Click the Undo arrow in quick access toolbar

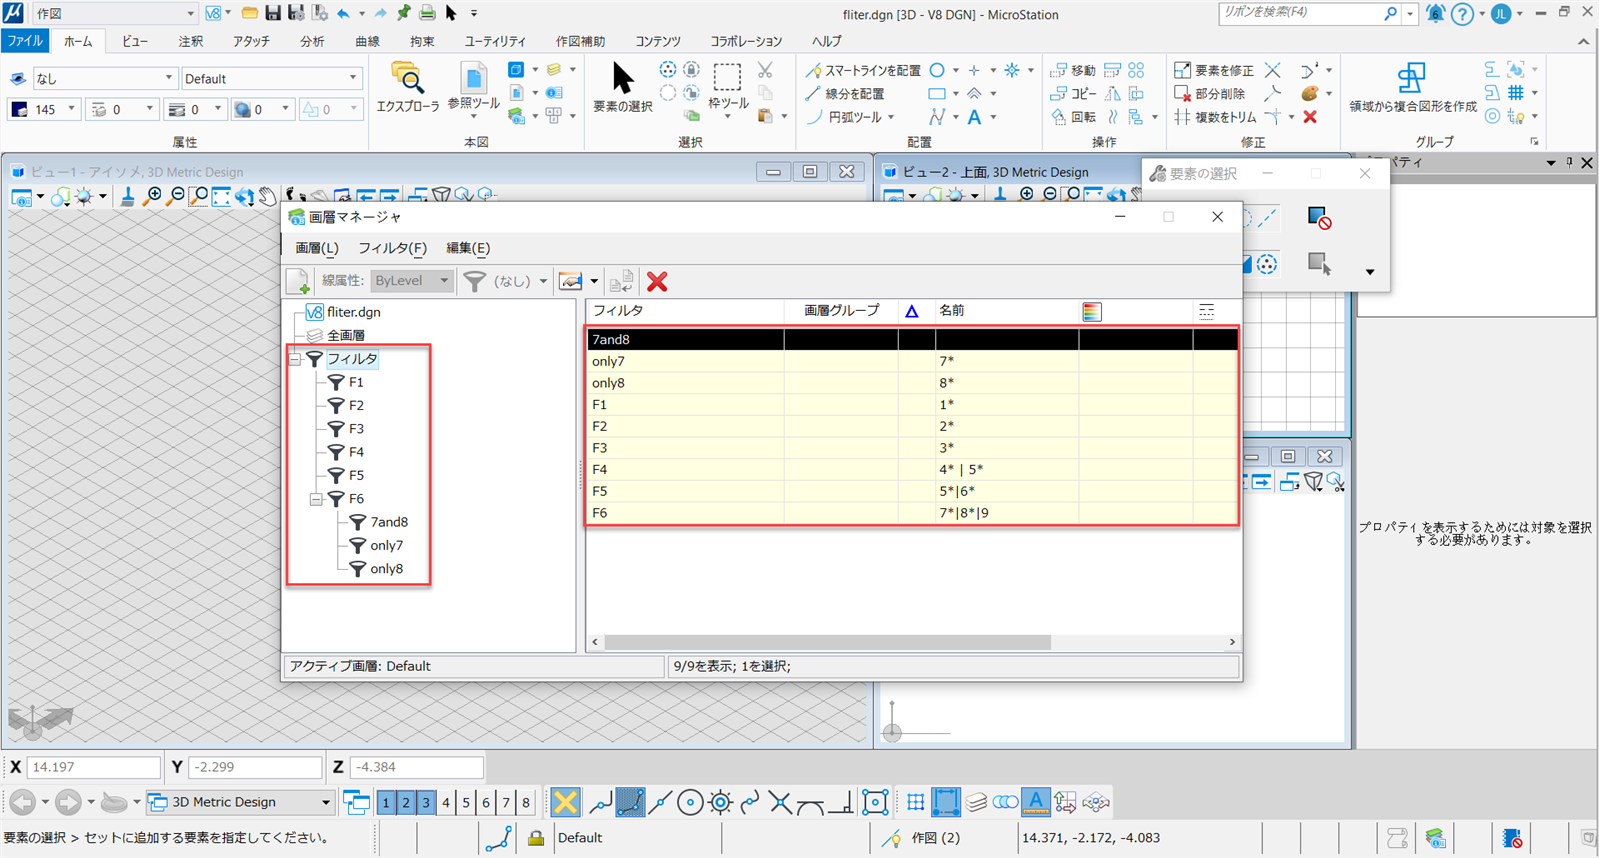click(x=343, y=13)
